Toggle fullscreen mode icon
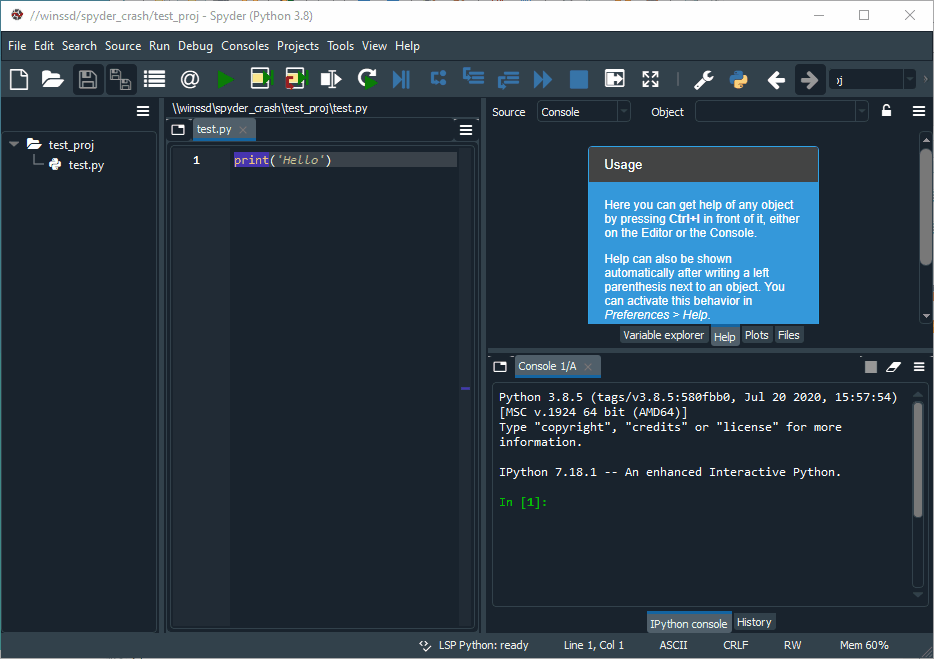This screenshot has width=934, height=659. (x=650, y=79)
